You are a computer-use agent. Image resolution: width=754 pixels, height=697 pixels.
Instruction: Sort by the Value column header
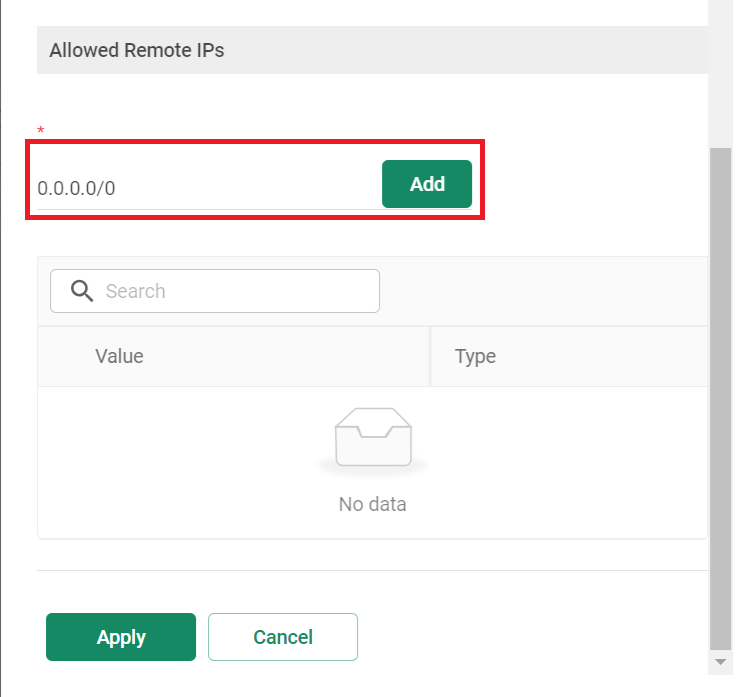click(x=119, y=356)
